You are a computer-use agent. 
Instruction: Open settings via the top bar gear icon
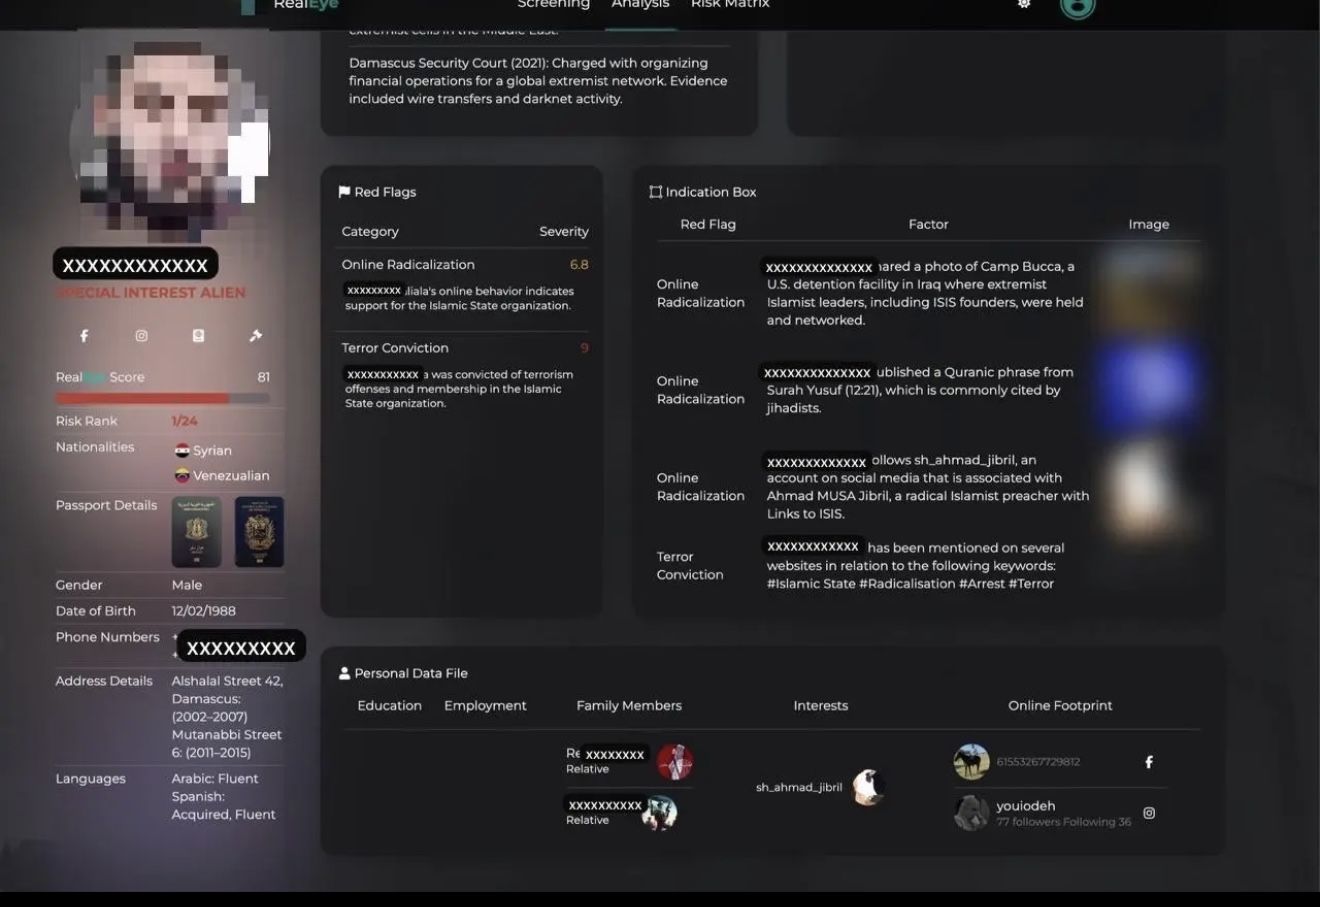[x=1023, y=5]
